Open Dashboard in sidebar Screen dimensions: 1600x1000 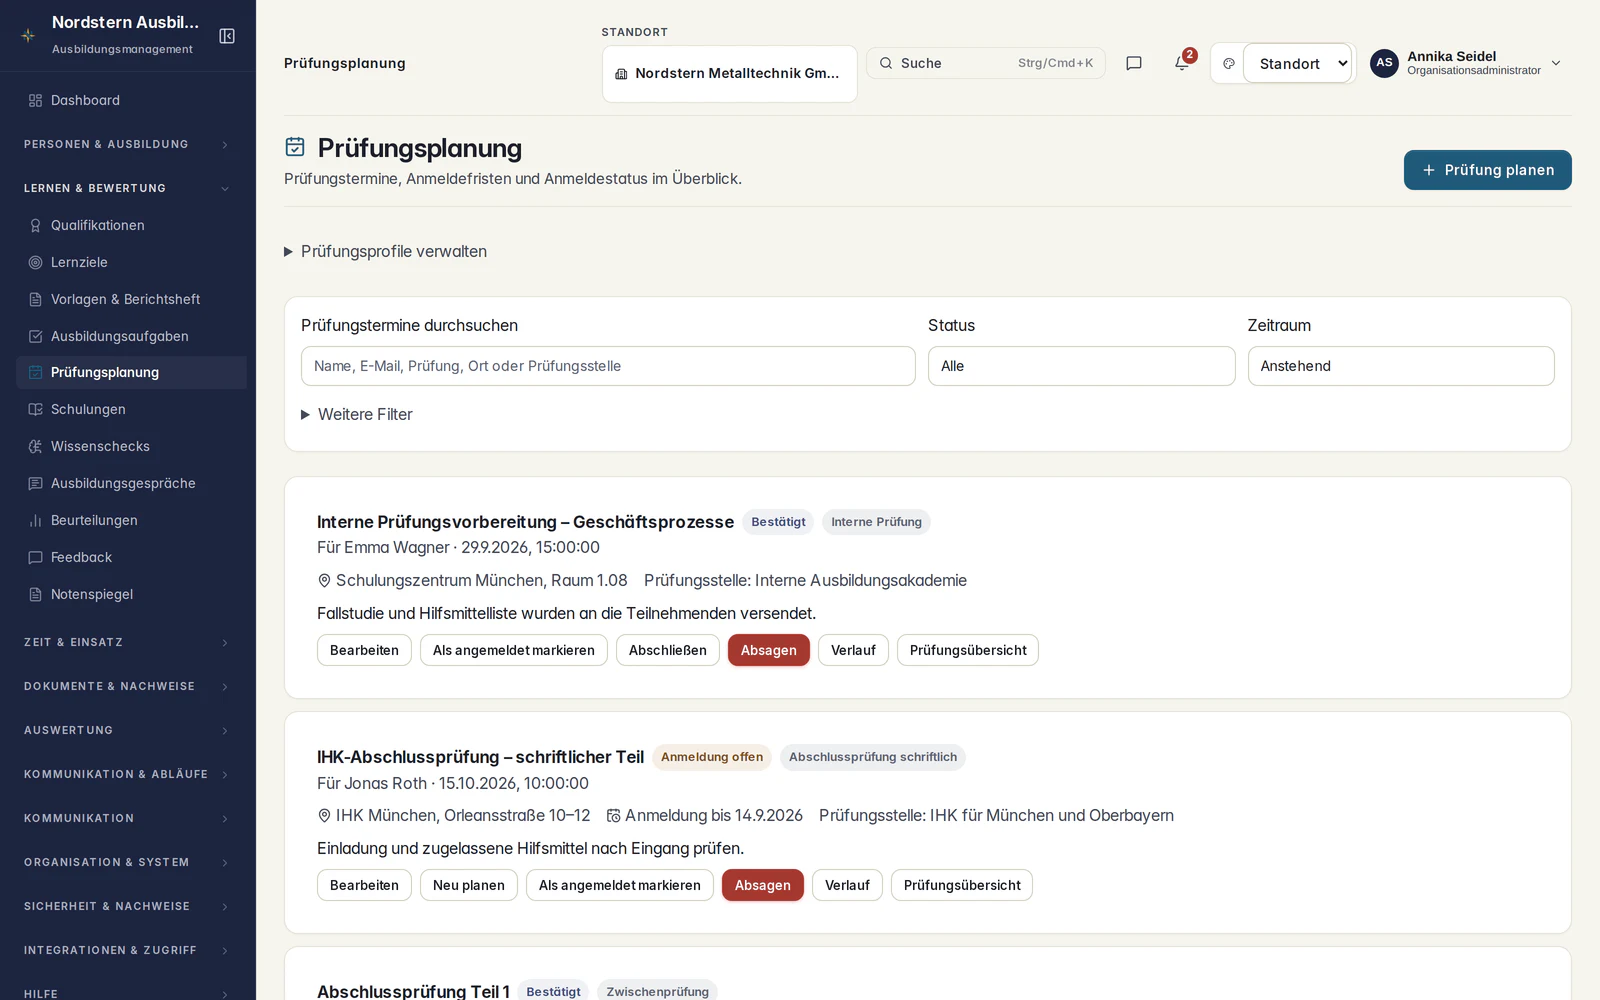pyautogui.click(x=132, y=100)
